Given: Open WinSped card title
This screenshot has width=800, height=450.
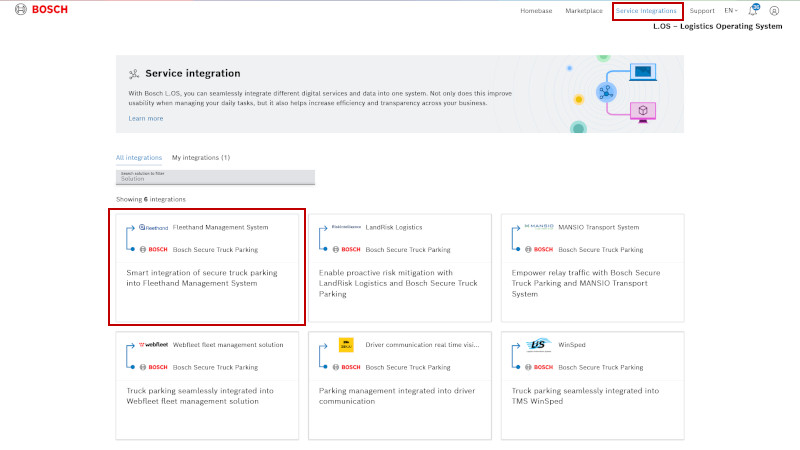Looking at the screenshot, I should (572, 345).
